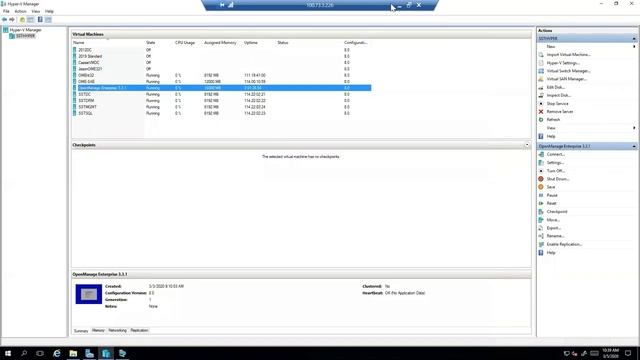Image resolution: width=640 pixels, height=360 pixels.
Task: Open the Help menu
Action: (x=49, y=11)
